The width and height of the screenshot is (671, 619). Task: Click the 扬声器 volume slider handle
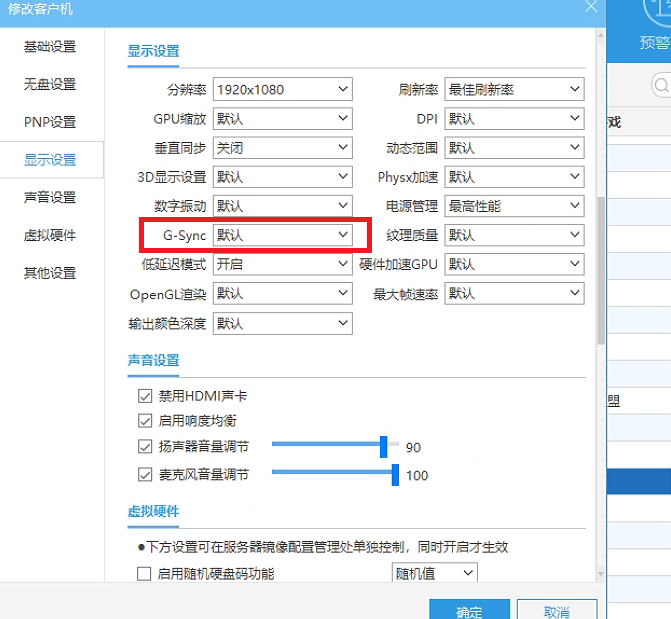(384, 447)
